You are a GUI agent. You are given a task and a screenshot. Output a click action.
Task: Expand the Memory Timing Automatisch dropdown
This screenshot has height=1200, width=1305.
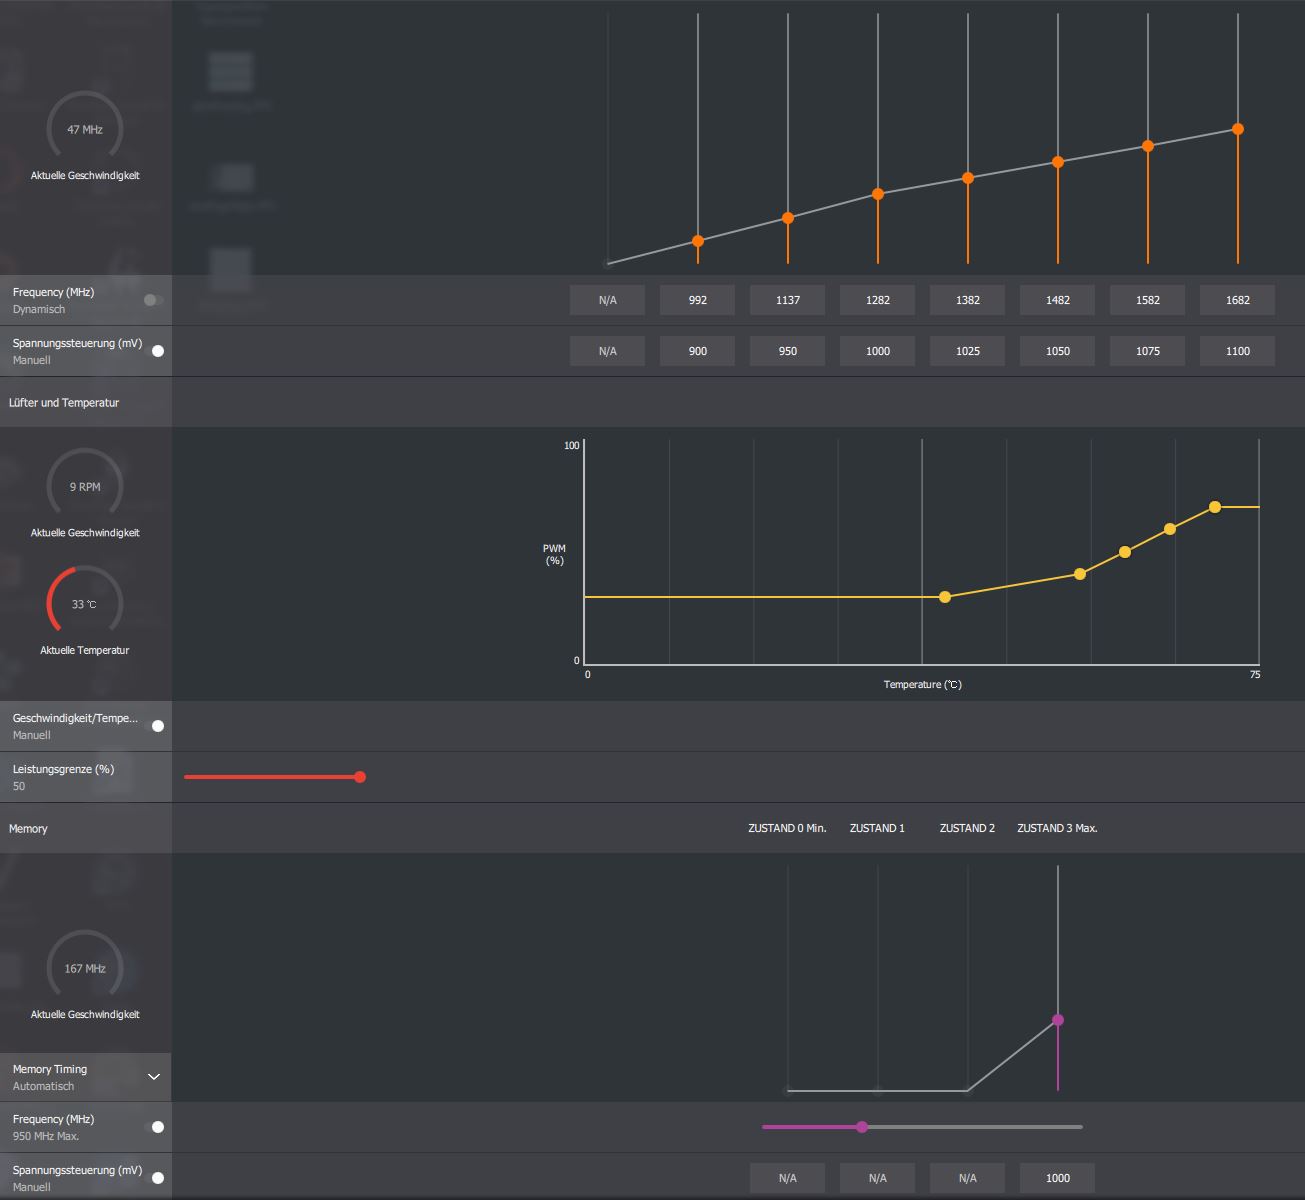[x=154, y=1077]
